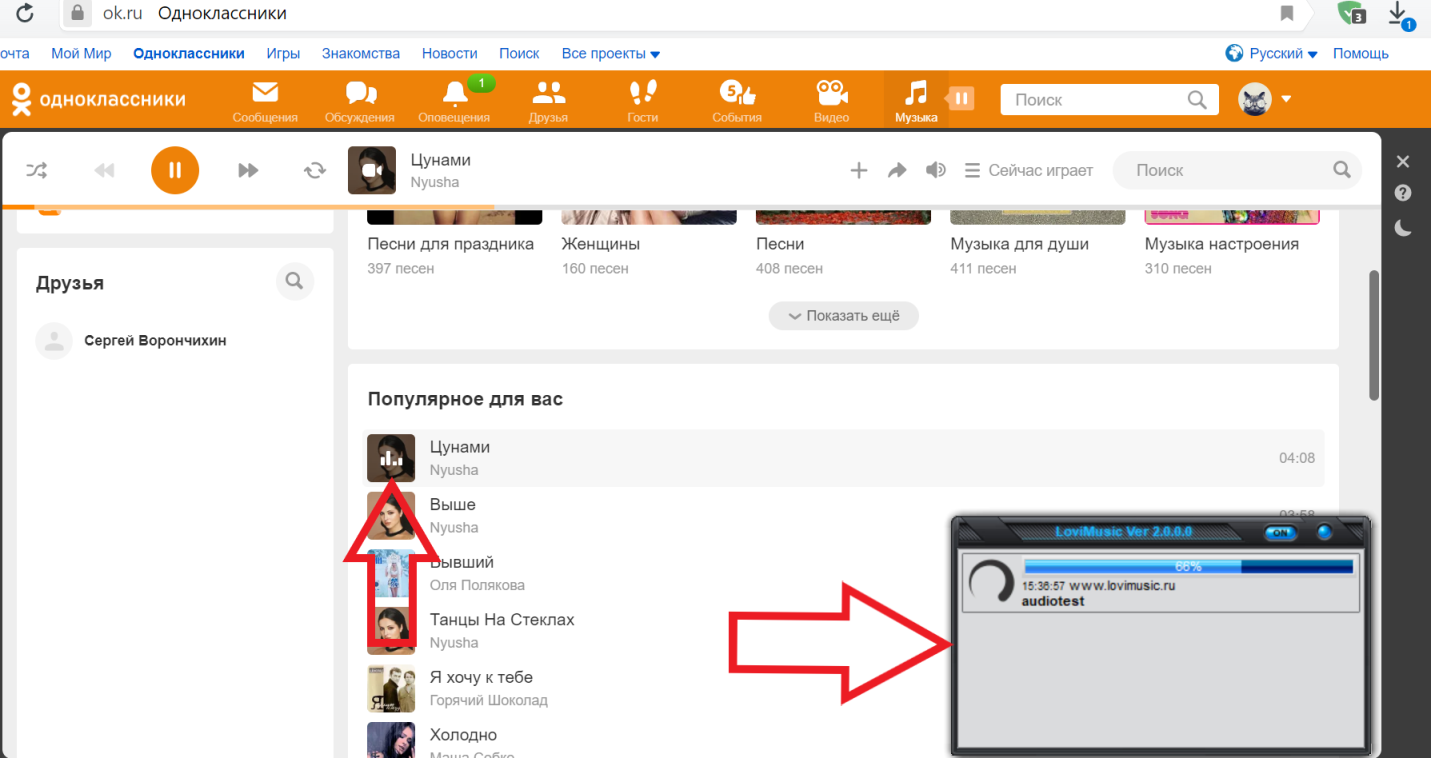Open the profile avatar in header

click(1254, 99)
